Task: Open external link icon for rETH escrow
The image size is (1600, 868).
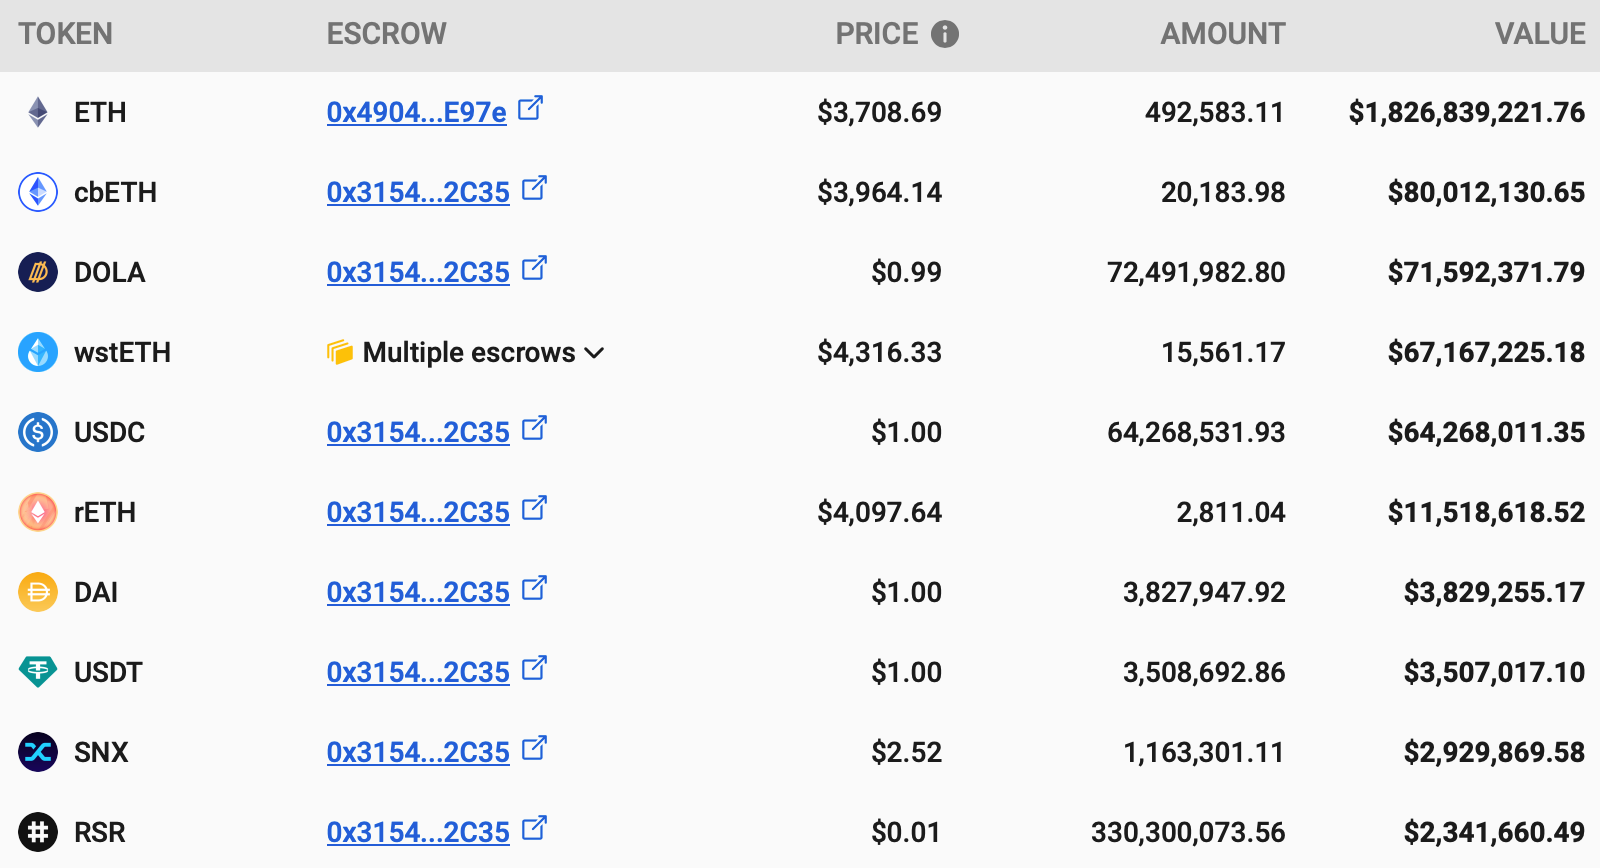Action: tap(535, 508)
